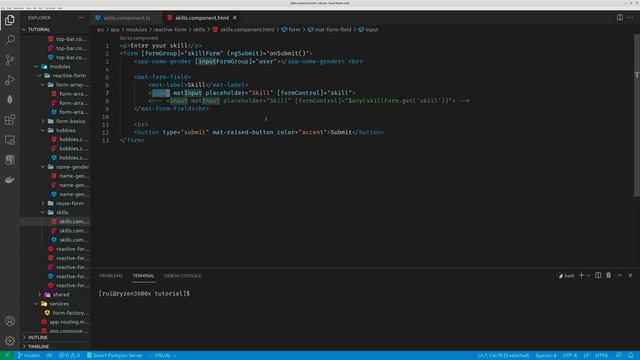The height and width of the screenshot is (360, 640).
Task: Click Select Postgres Server in status bar
Action: pos(115,356)
